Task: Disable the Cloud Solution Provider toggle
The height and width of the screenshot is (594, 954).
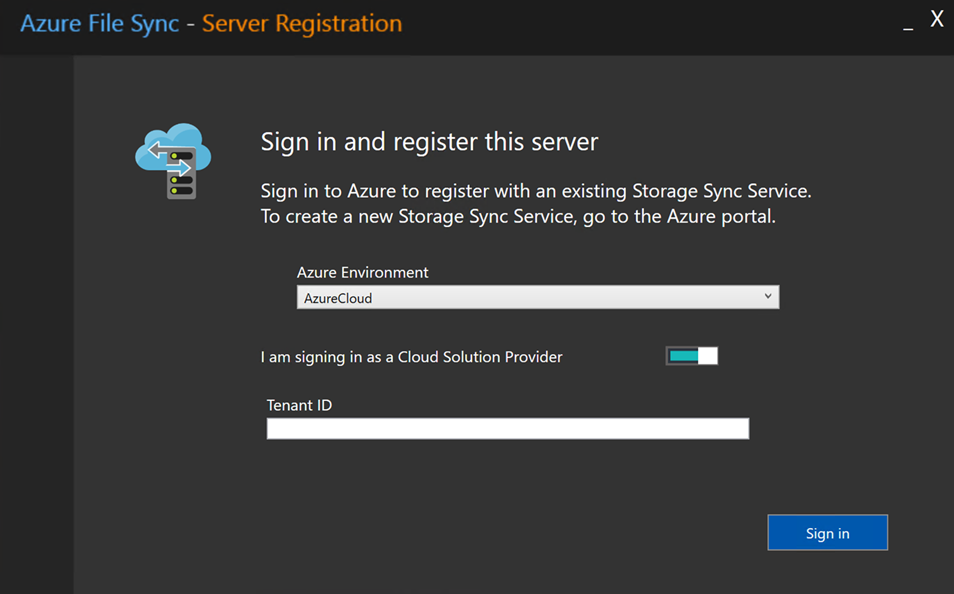Action: tap(691, 355)
